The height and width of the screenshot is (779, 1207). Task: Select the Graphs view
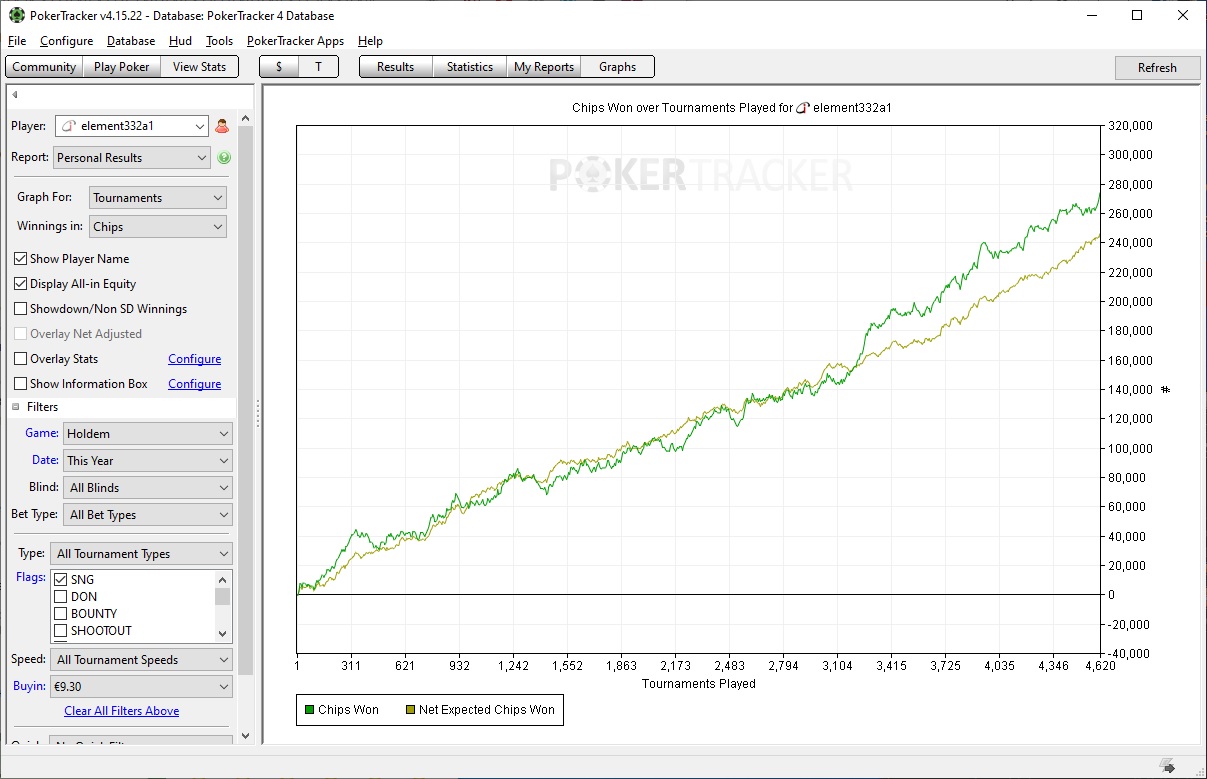(618, 67)
